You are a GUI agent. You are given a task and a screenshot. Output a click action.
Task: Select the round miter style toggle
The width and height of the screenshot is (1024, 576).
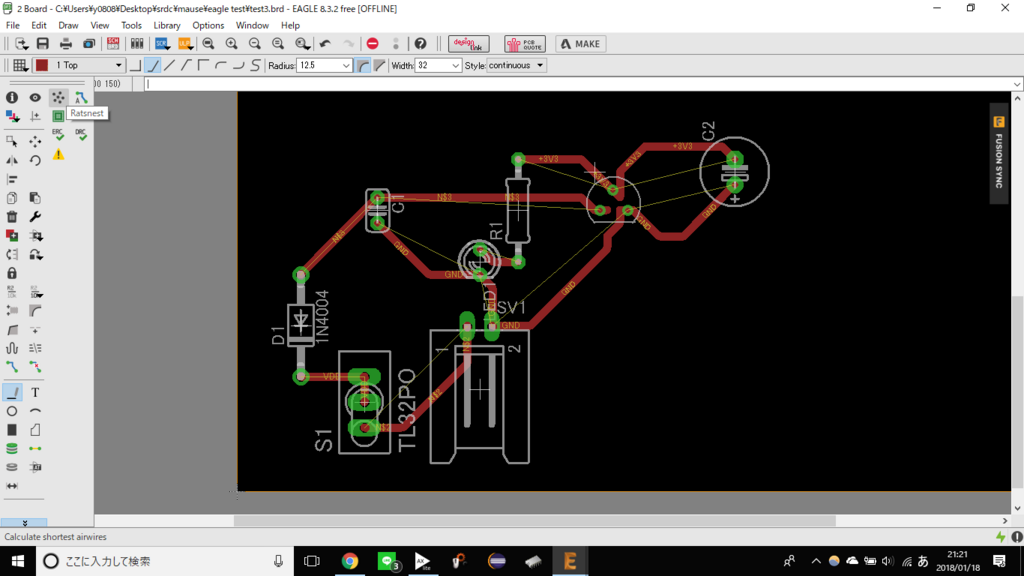[x=363, y=65]
